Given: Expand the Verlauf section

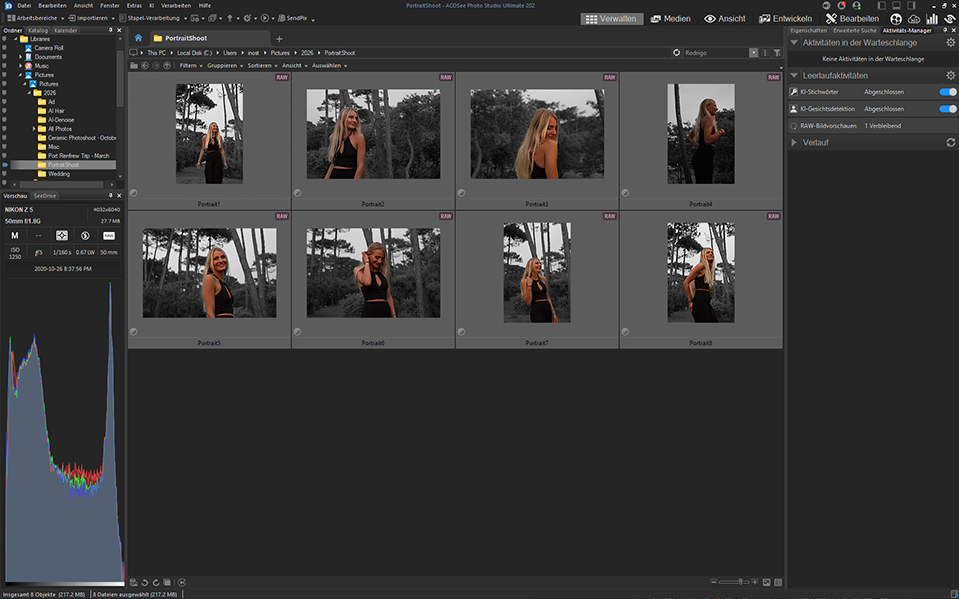Looking at the screenshot, I should [x=795, y=142].
